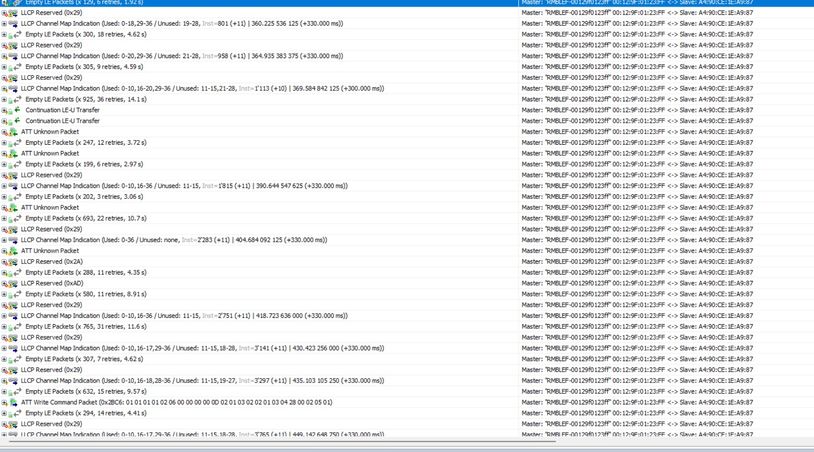814x452 pixels.
Task: Select Empty LE Packets x 632, 15 retries
Action: click(86, 392)
